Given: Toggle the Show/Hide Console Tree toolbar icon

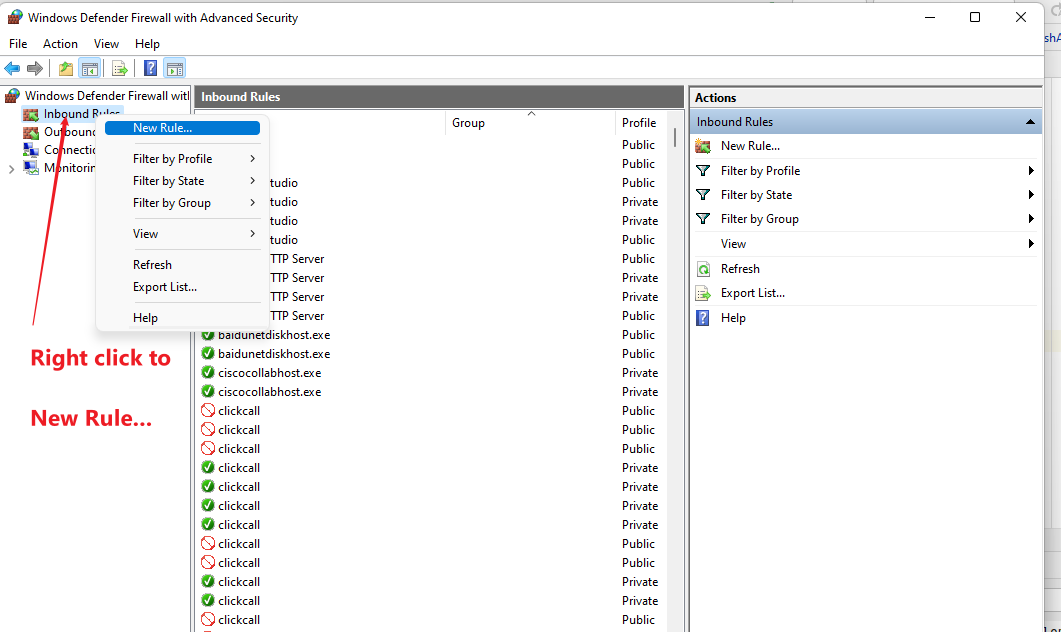Looking at the screenshot, I should pyautogui.click(x=89, y=68).
